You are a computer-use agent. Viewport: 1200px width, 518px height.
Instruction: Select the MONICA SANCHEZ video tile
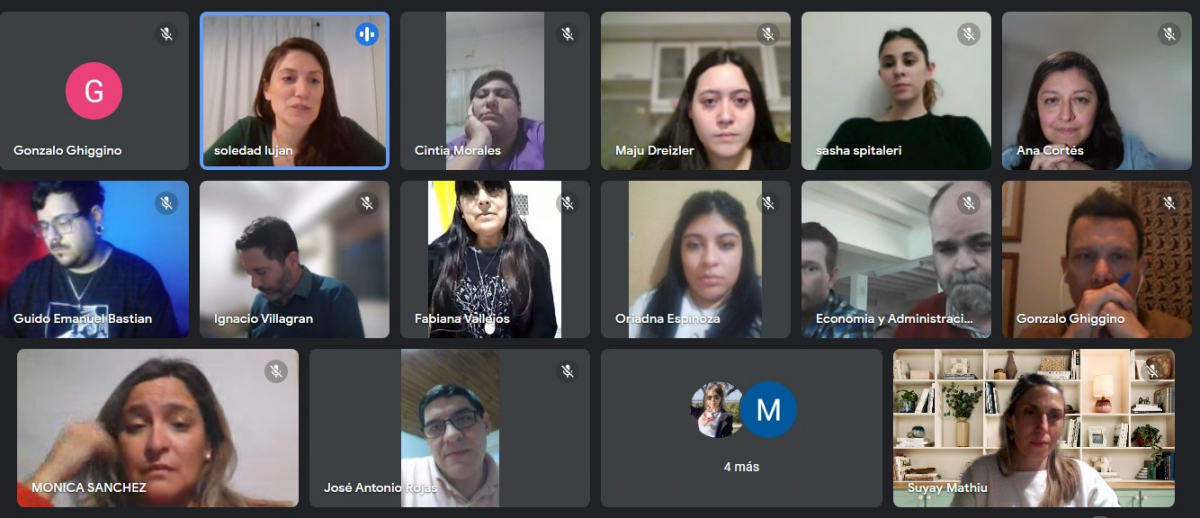pos(158,428)
